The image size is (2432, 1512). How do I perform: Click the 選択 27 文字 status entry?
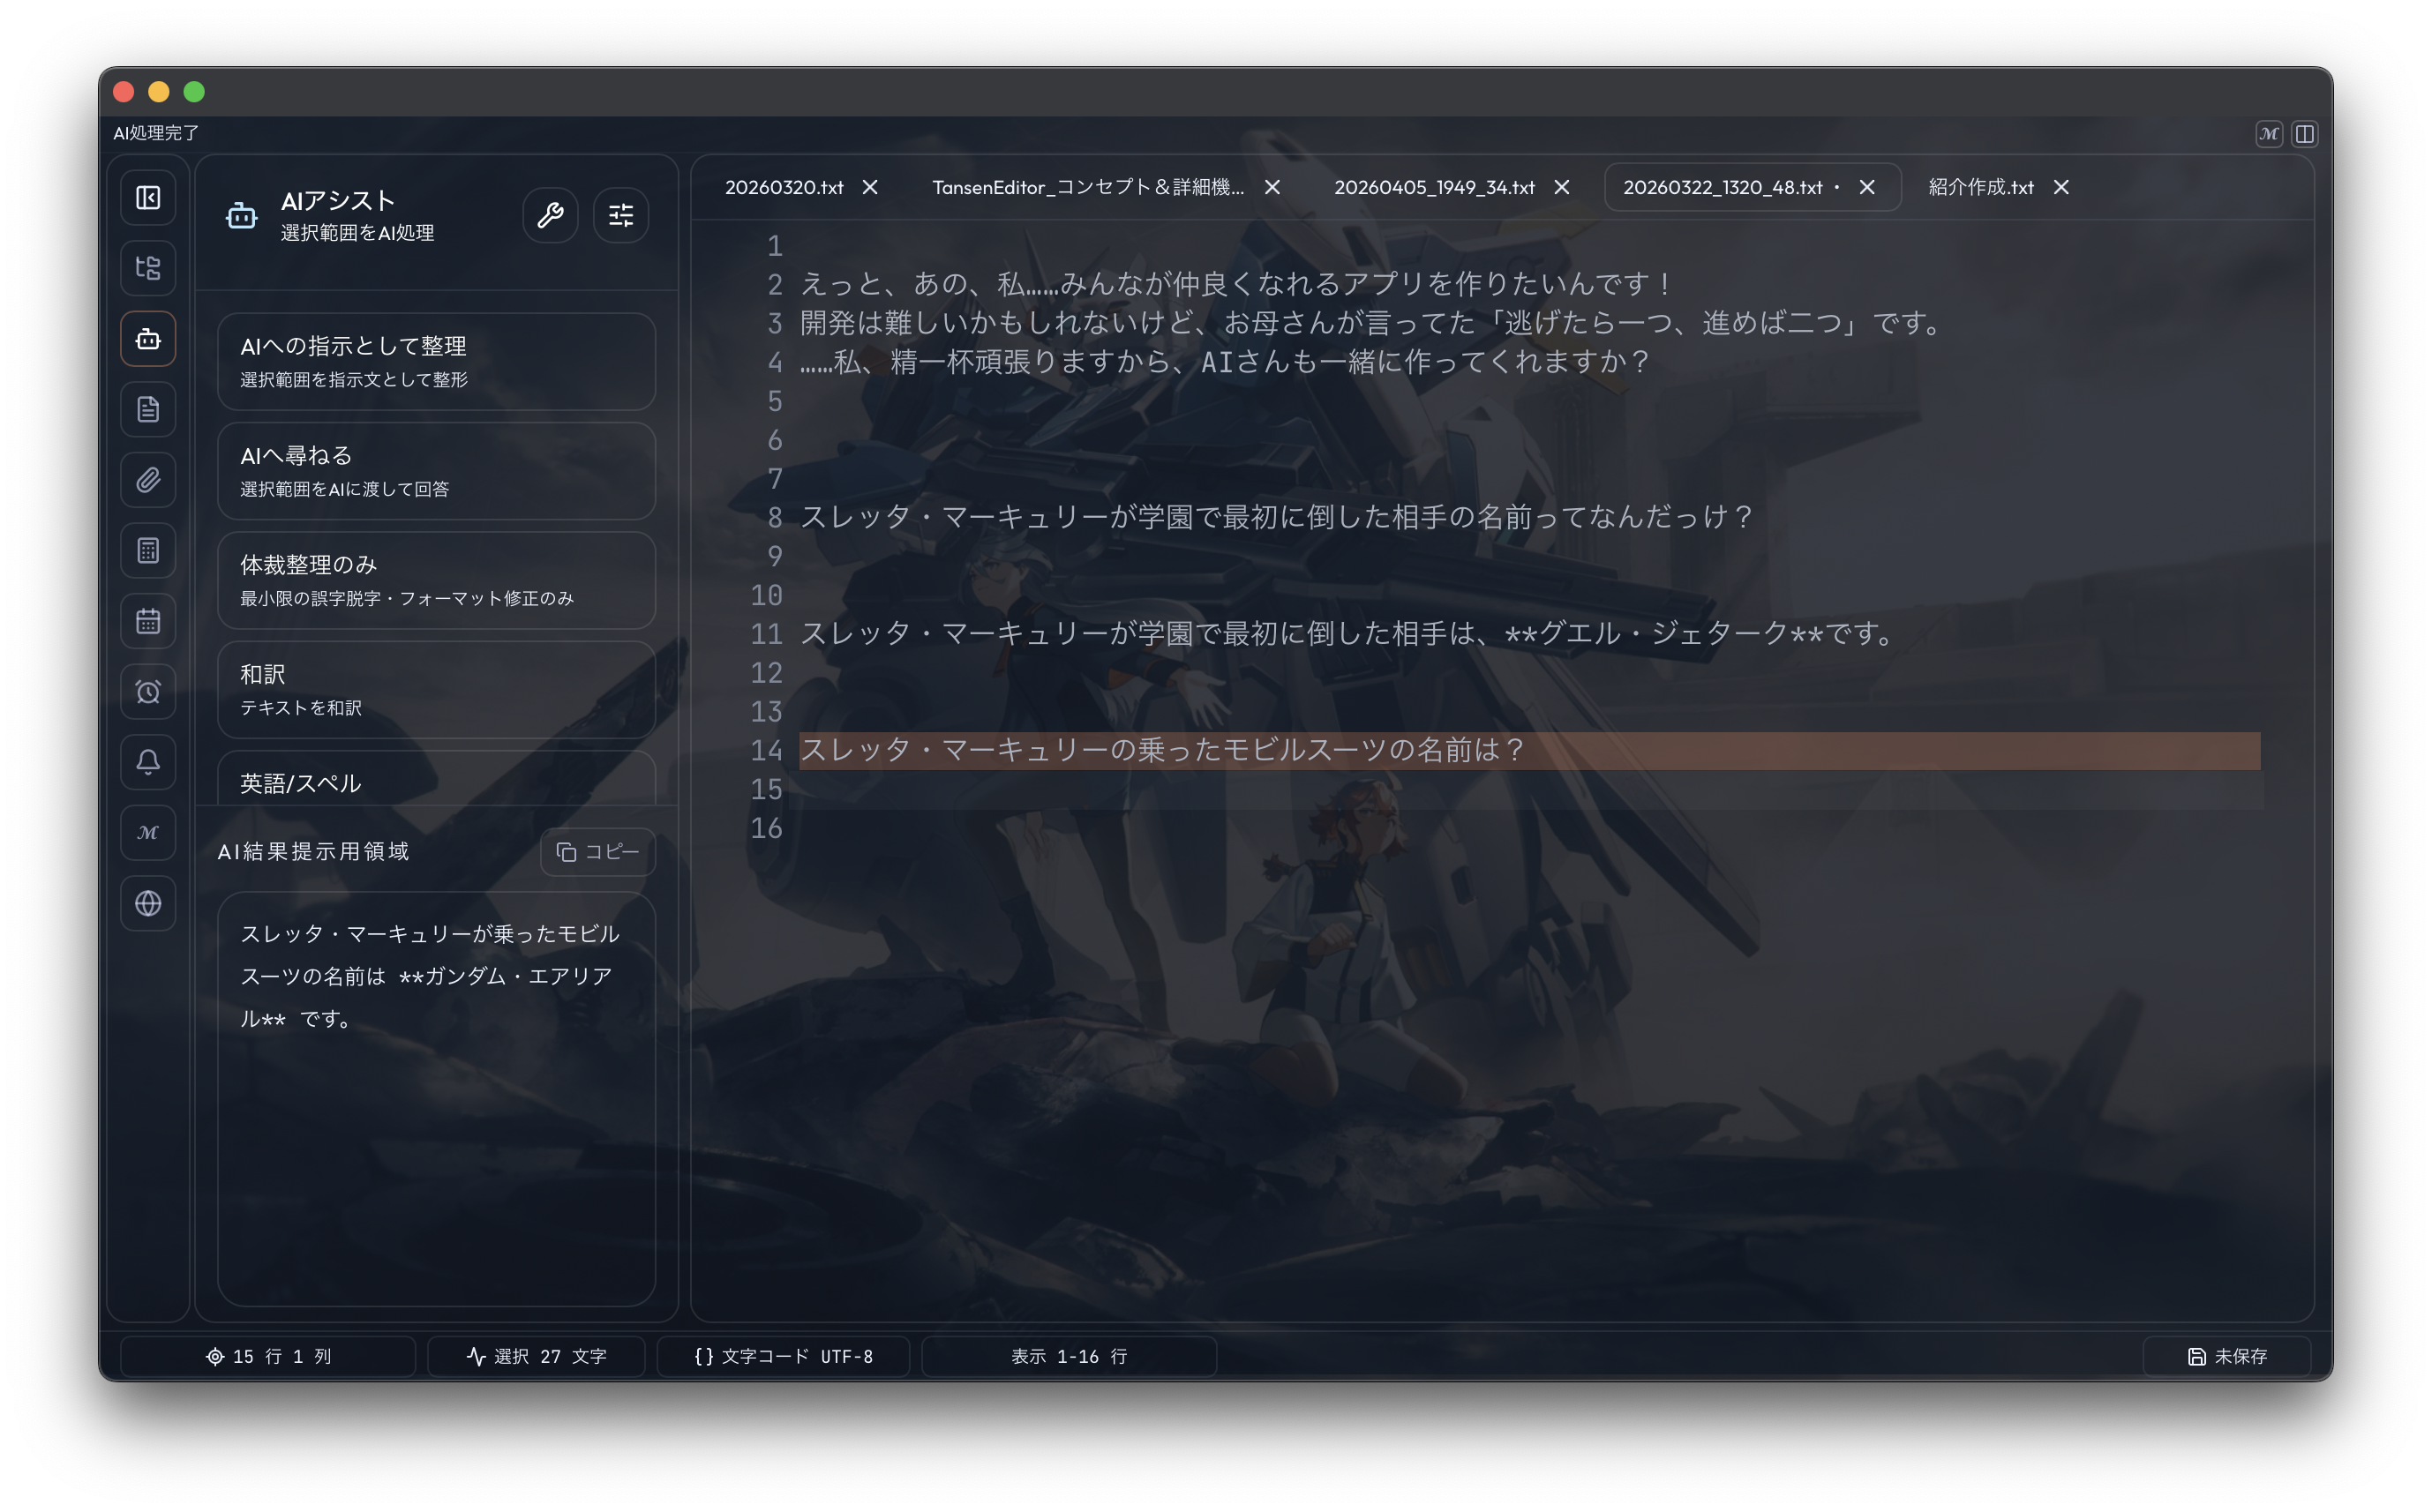[x=536, y=1356]
